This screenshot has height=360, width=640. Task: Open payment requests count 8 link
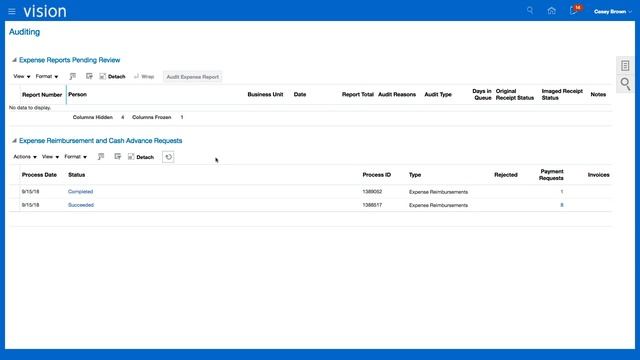[x=562, y=205]
